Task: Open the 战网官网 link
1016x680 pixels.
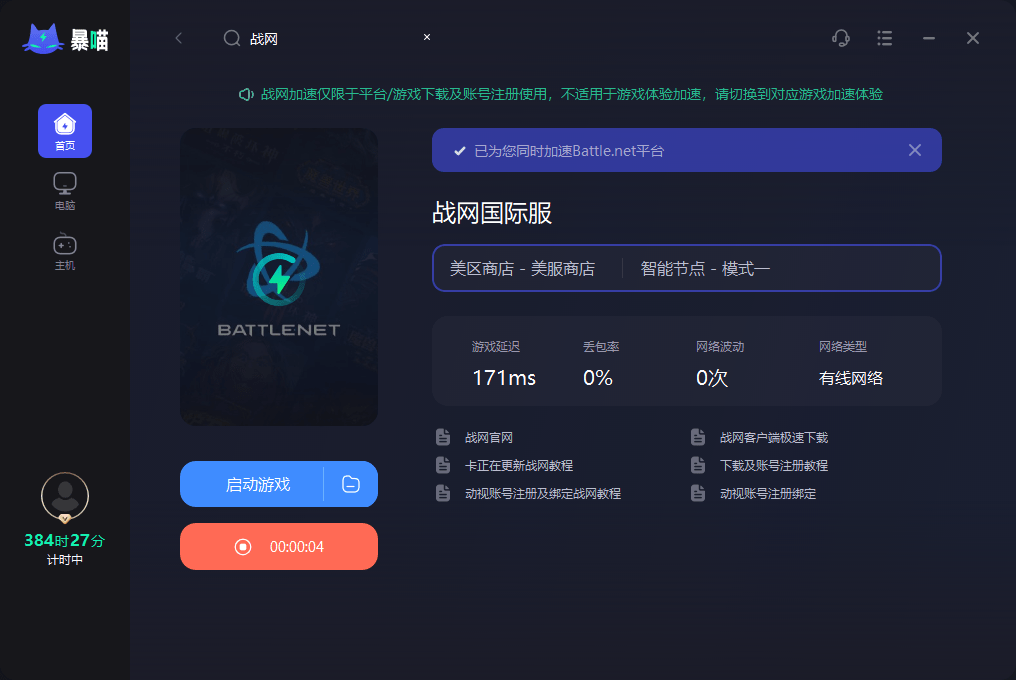Action: [489, 438]
